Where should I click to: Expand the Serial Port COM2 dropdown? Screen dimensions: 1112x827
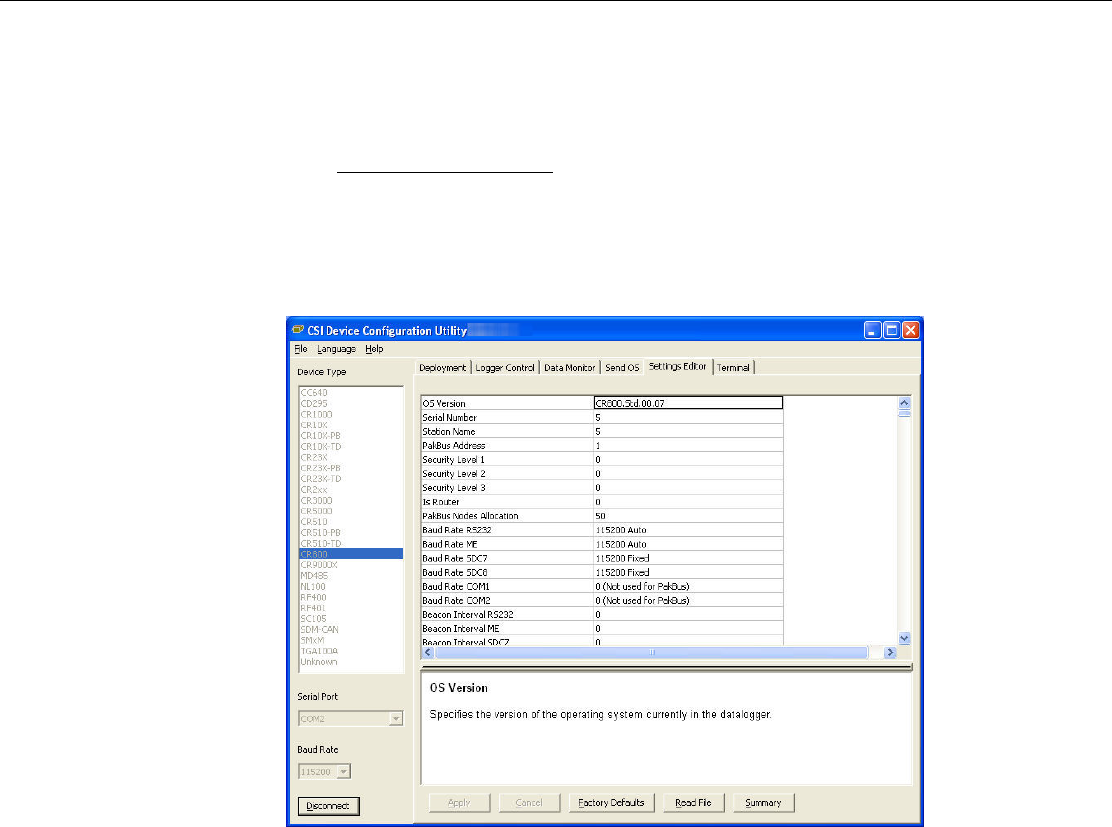[x=396, y=718]
